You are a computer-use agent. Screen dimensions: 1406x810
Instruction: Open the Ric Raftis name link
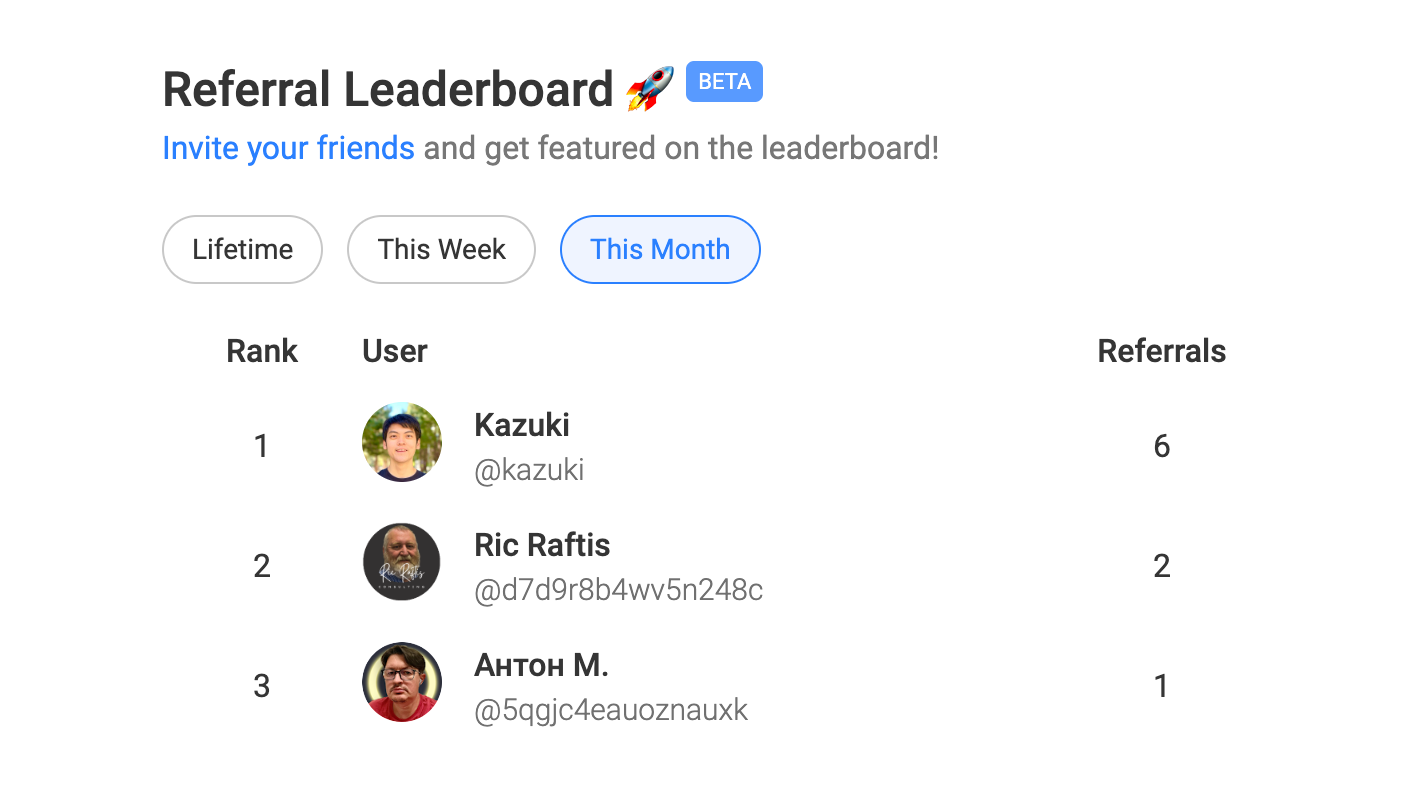pyautogui.click(x=542, y=545)
